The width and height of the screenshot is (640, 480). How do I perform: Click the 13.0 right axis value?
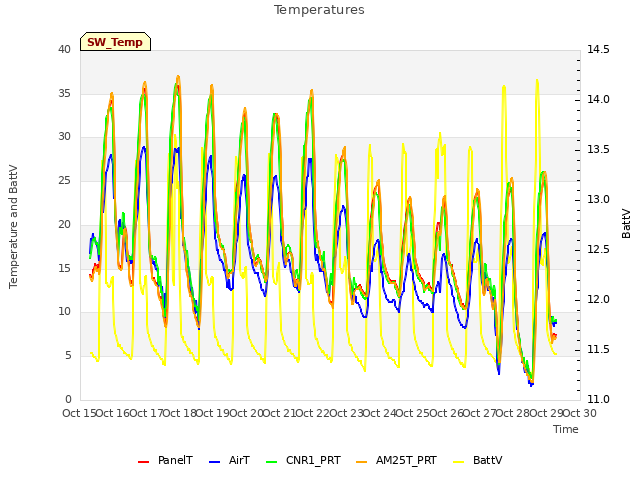pos(598,199)
